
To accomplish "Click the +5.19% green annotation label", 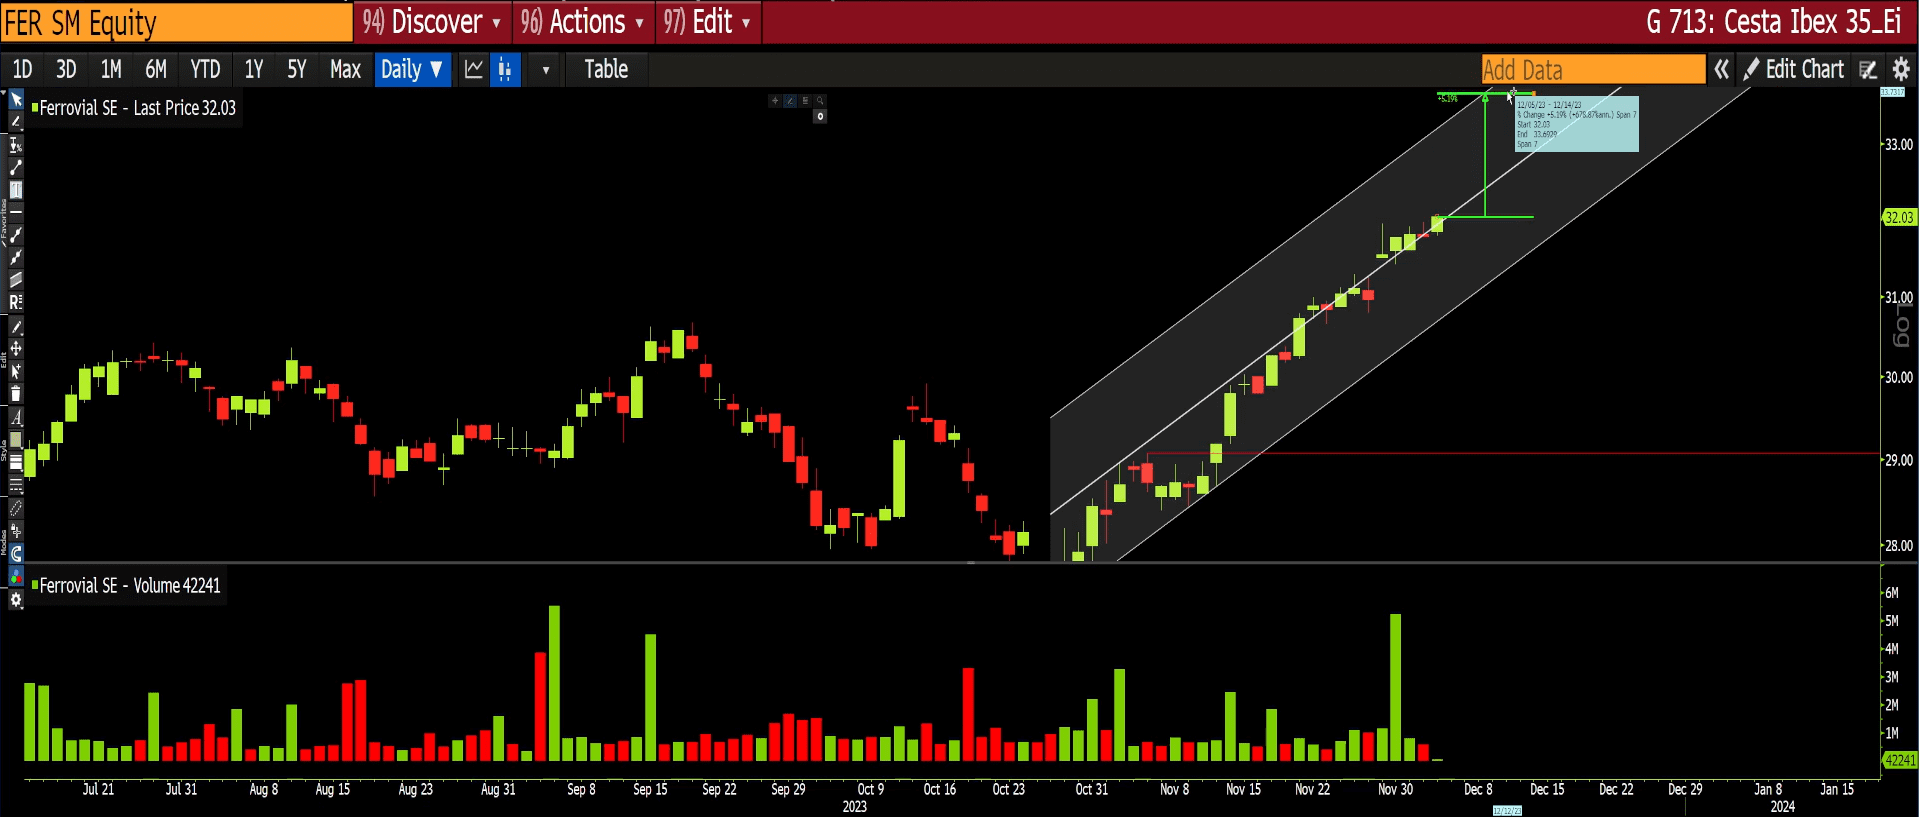I will click(1448, 98).
